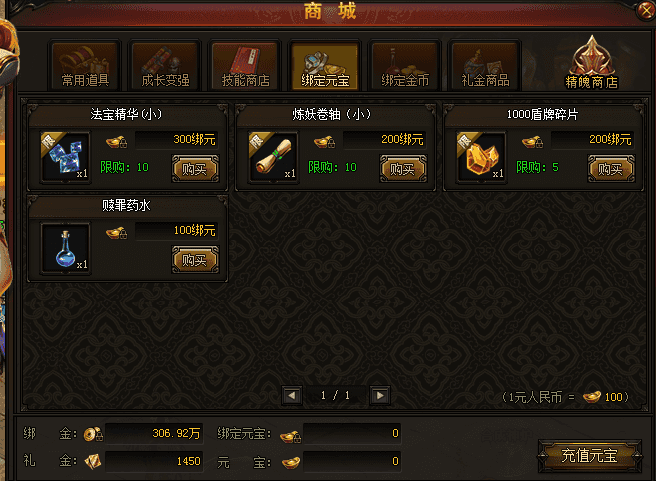The height and width of the screenshot is (481, 656).
Task: Click the 绑金 coin icon in footer
Action: pos(93,434)
